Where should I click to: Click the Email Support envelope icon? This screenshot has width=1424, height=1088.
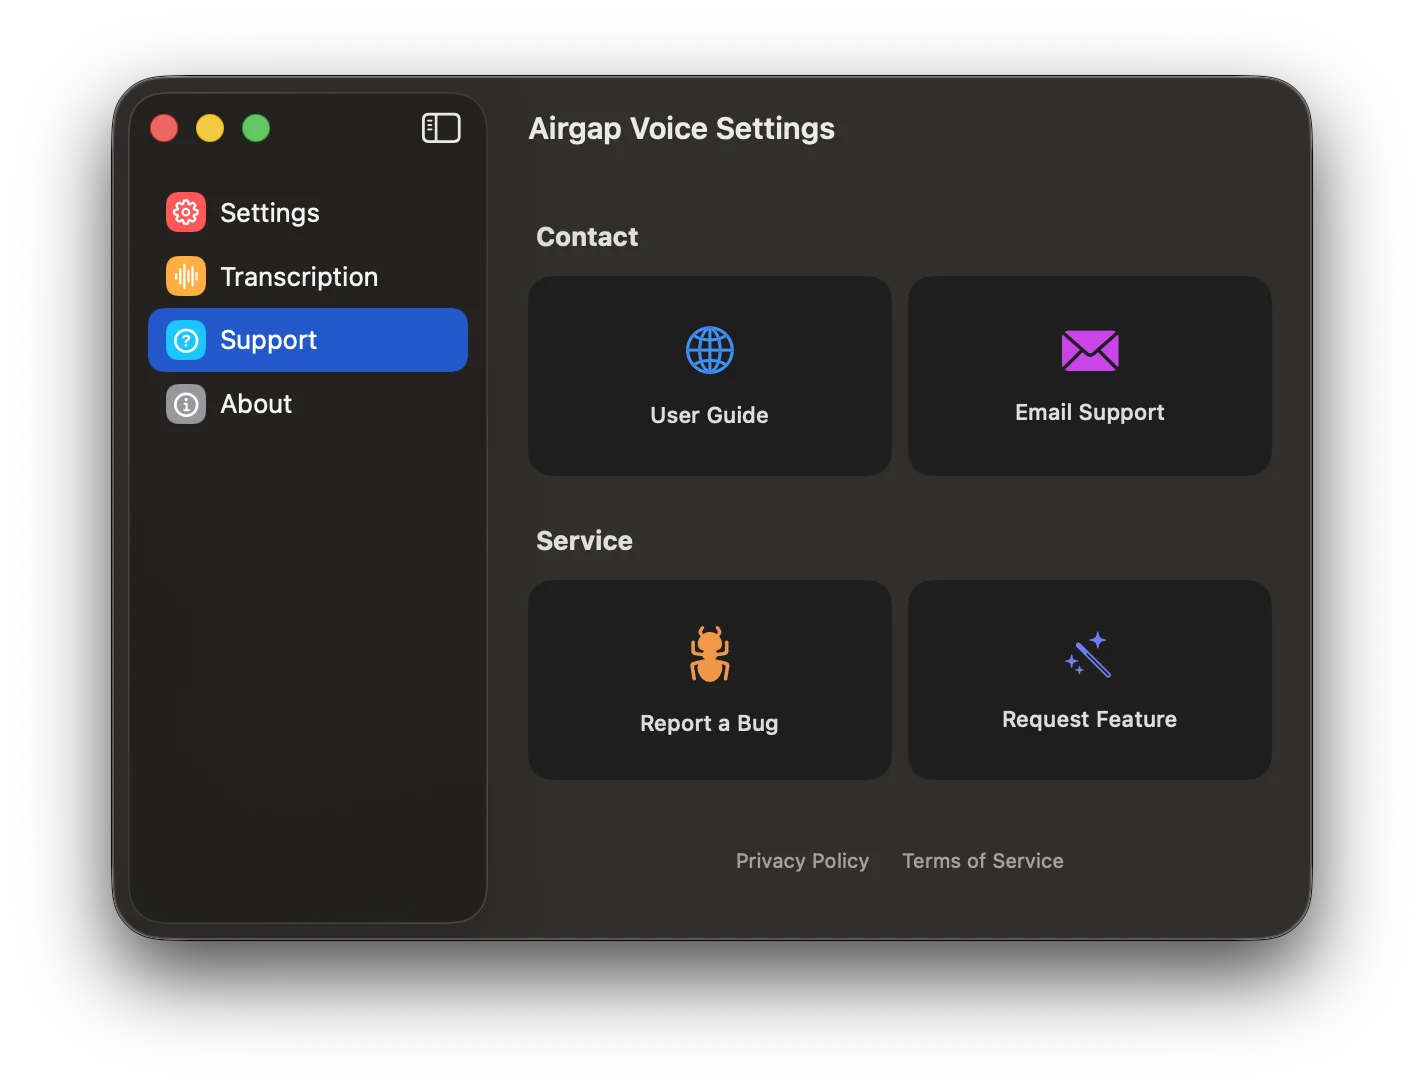(x=1089, y=351)
